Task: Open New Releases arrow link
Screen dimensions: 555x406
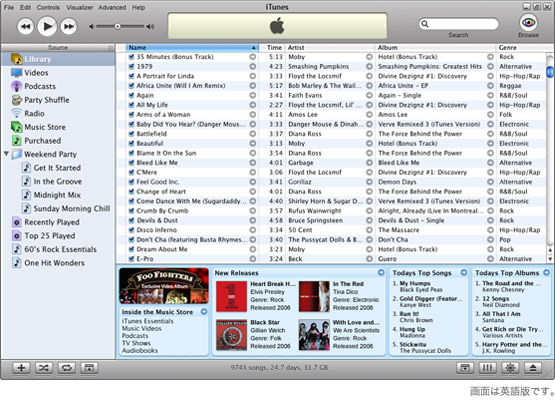Action: tap(381, 272)
